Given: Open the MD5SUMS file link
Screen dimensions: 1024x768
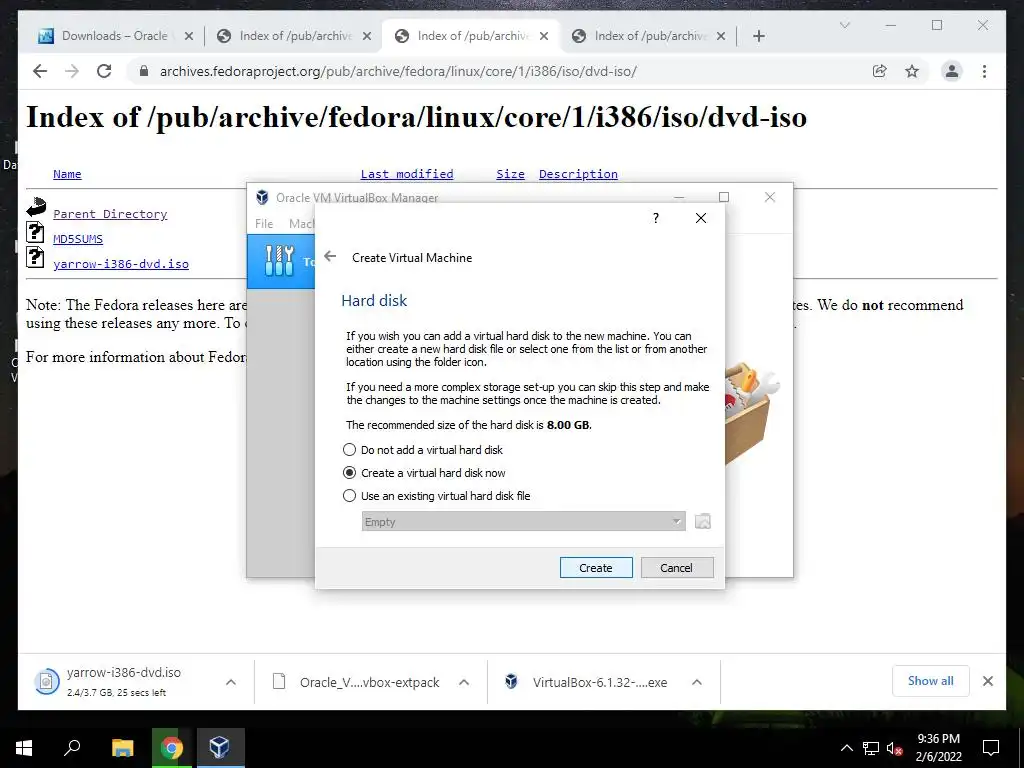Looking at the screenshot, I should pos(78,238).
